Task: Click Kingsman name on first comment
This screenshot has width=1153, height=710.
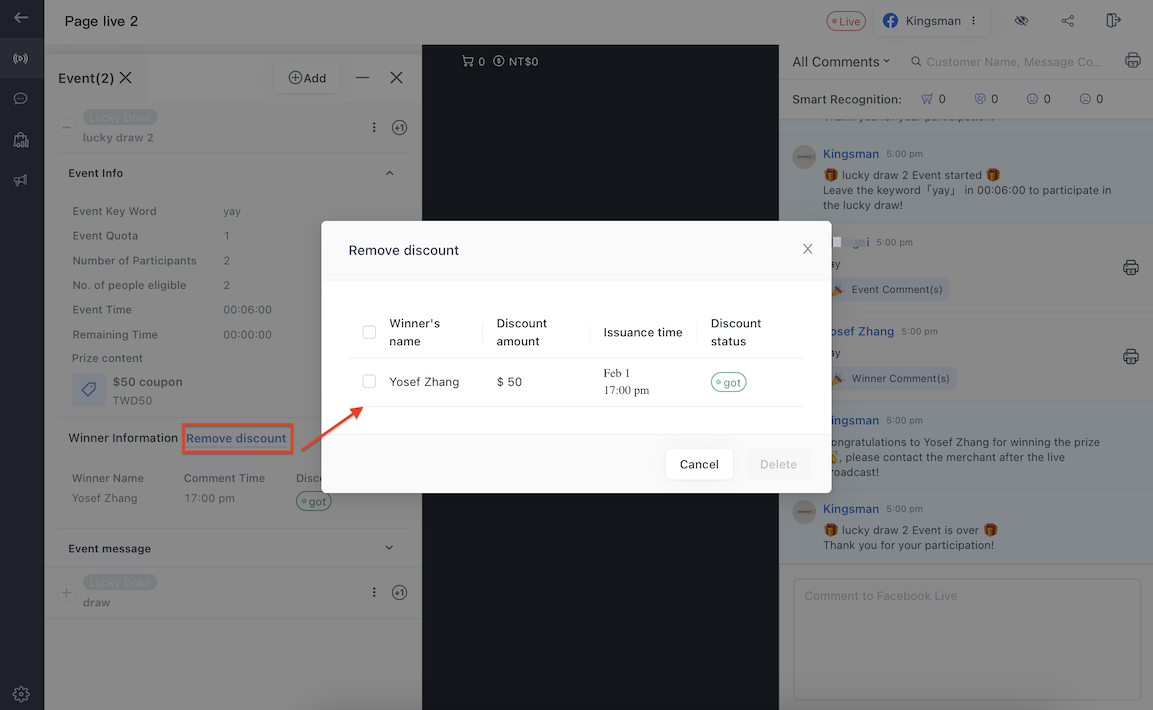Action: [x=851, y=154]
